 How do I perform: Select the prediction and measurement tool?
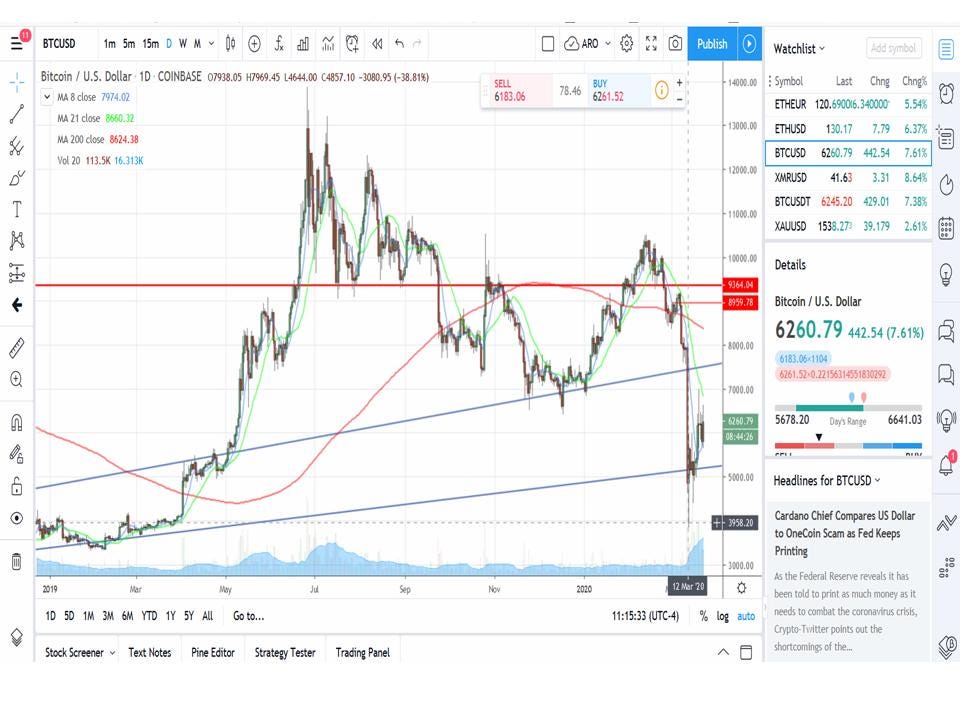(x=17, y=273)
